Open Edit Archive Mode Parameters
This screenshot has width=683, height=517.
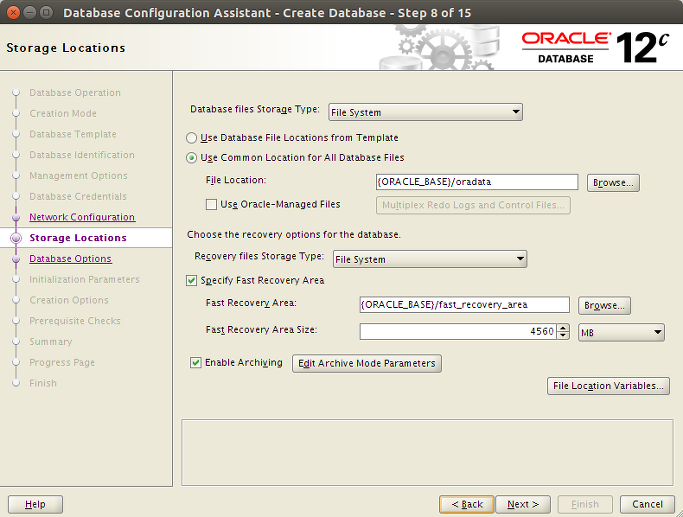point(367,363)
